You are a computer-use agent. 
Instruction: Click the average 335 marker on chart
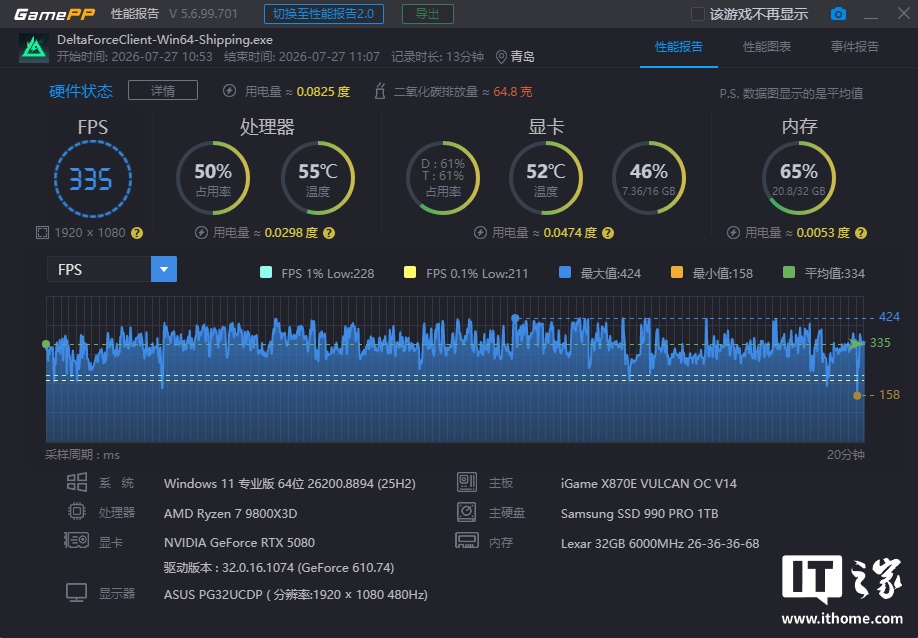coord(857,344)
